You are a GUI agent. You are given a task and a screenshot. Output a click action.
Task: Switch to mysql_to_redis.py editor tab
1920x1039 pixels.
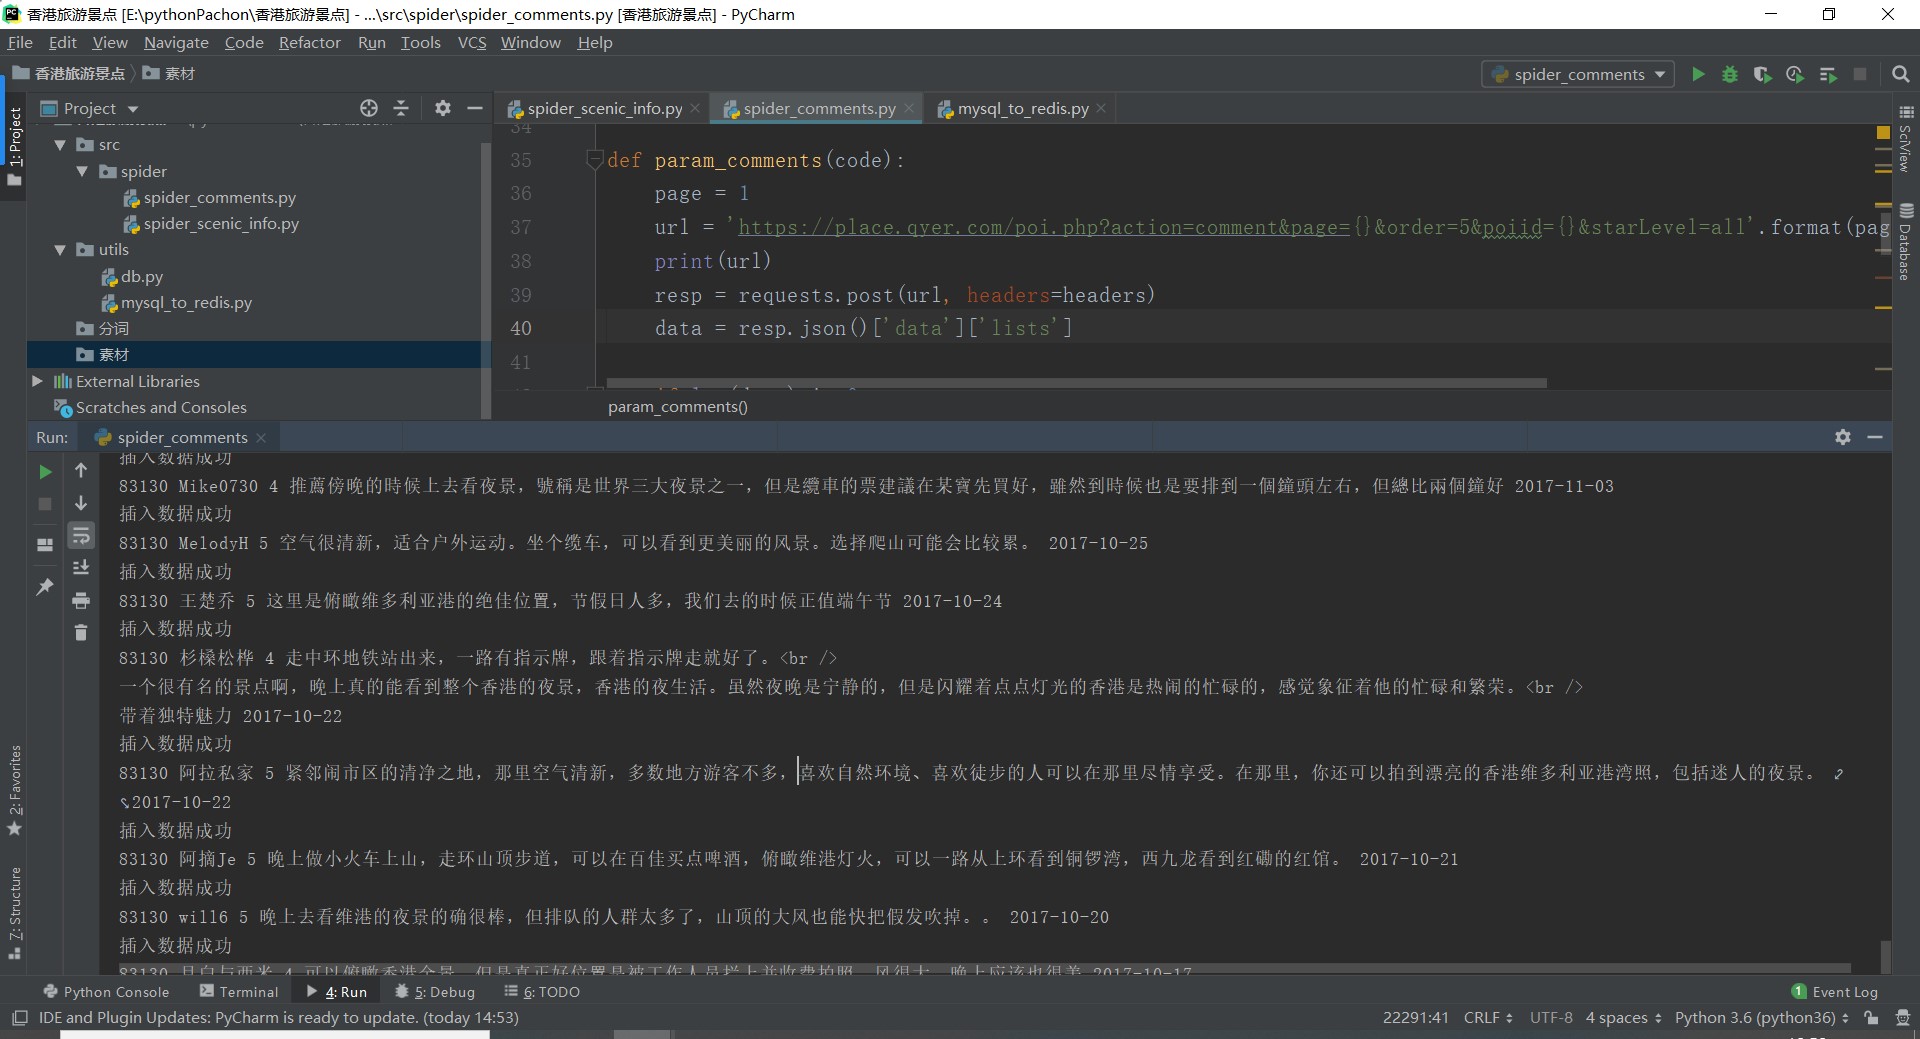click(x=1021, y=108)
